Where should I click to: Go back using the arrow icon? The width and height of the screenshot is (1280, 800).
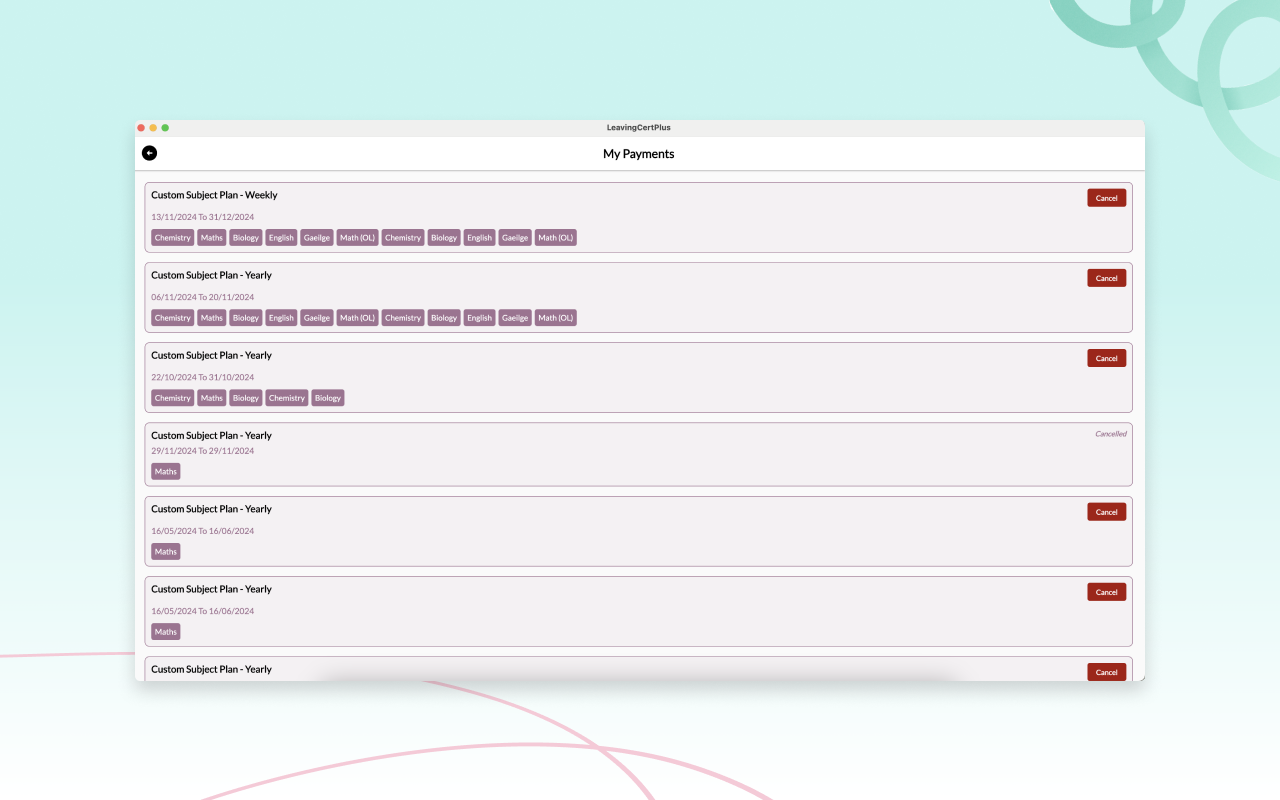(x=150, y=153)
